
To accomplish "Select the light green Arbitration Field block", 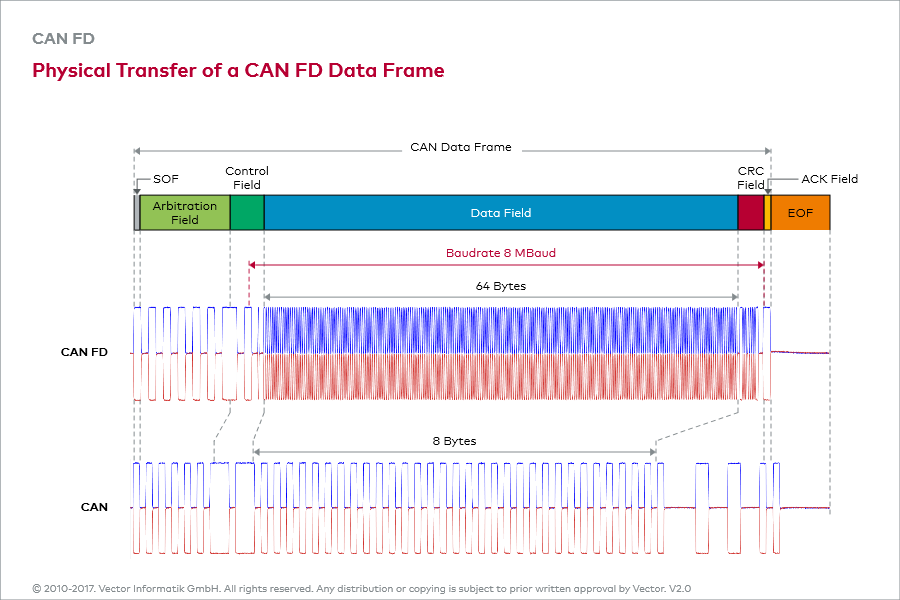I will click(185, 213).
